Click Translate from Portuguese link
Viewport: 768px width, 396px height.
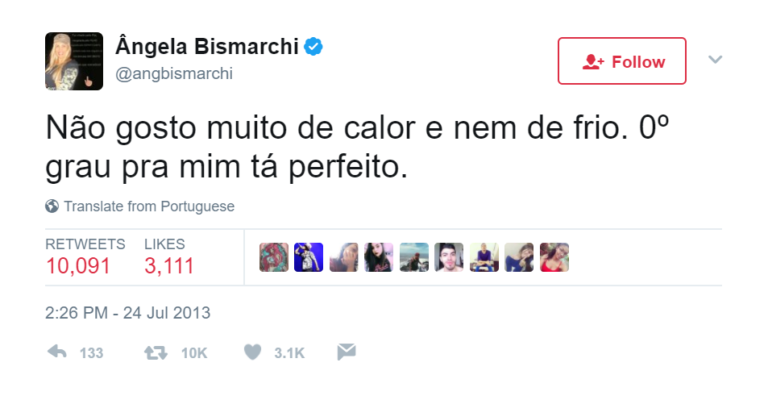click(x=149, y=206)
